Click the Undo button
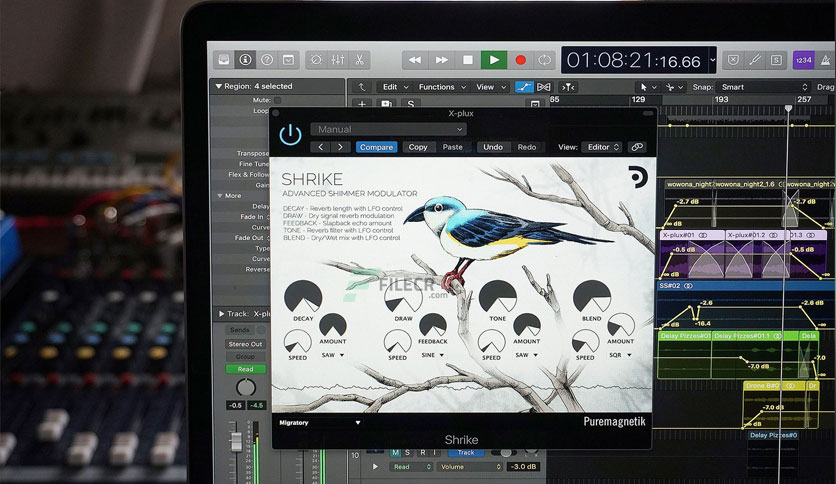This screenshot has width=836, height=484. click(493, 147)
